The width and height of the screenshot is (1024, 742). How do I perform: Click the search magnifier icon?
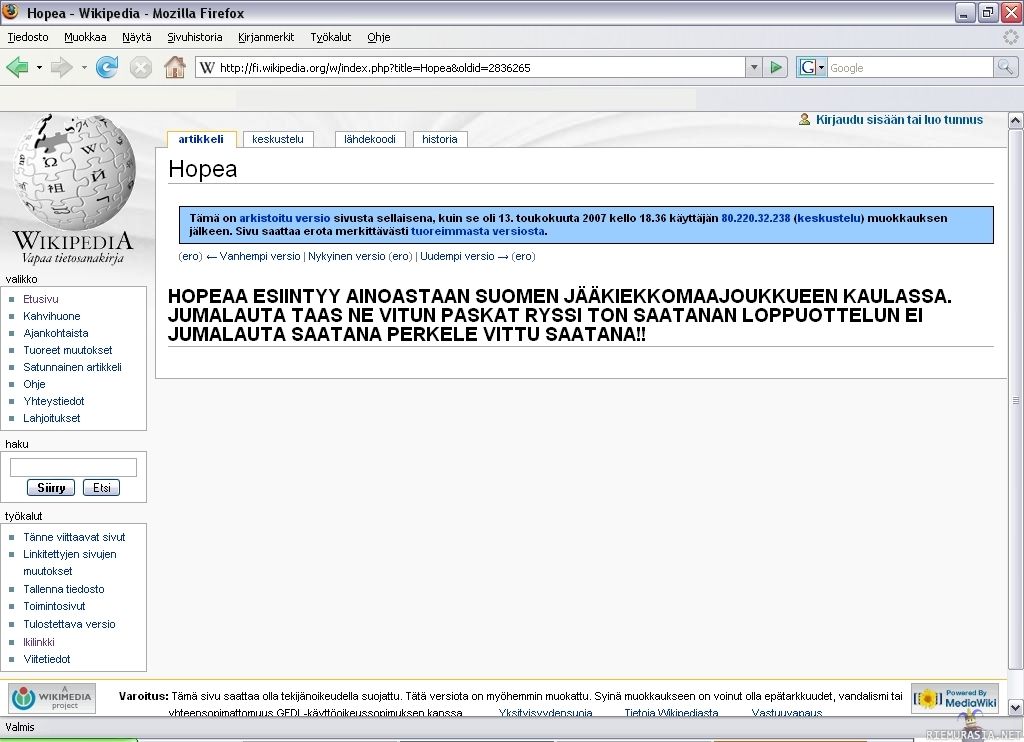click(x=1005, y=68)
